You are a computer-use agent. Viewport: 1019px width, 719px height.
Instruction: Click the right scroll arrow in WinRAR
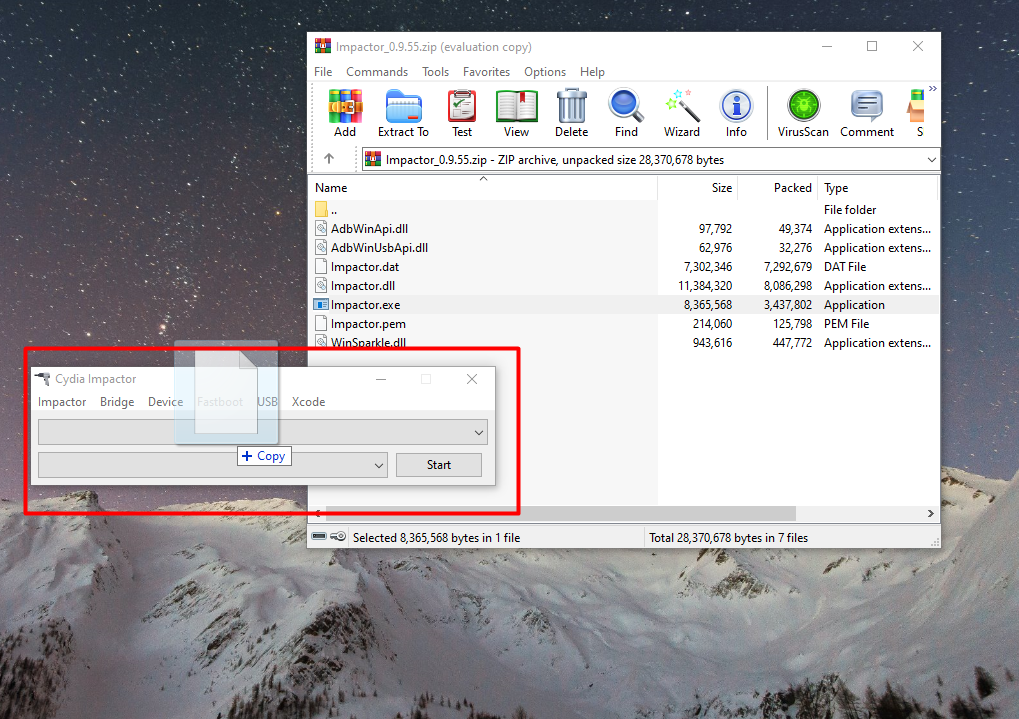[931, 514]
